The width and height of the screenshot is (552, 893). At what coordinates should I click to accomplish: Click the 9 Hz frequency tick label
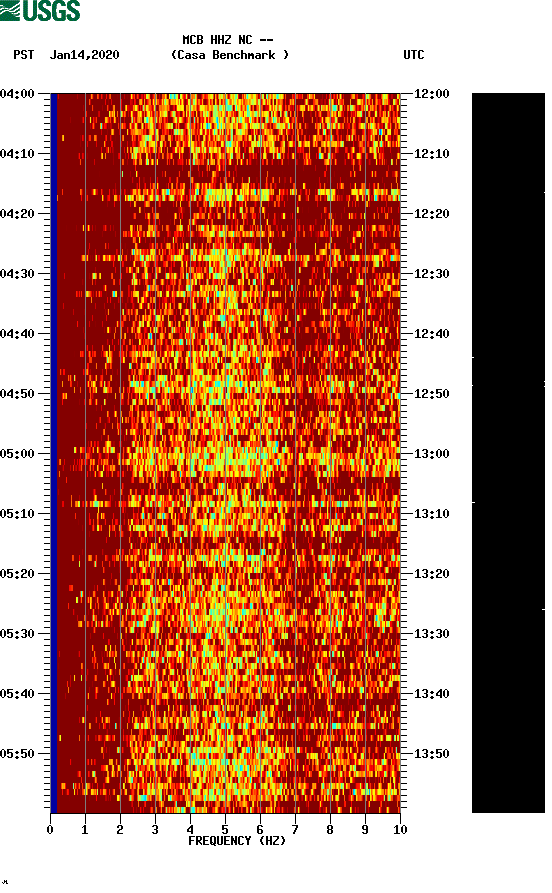[x=365, y=830]
